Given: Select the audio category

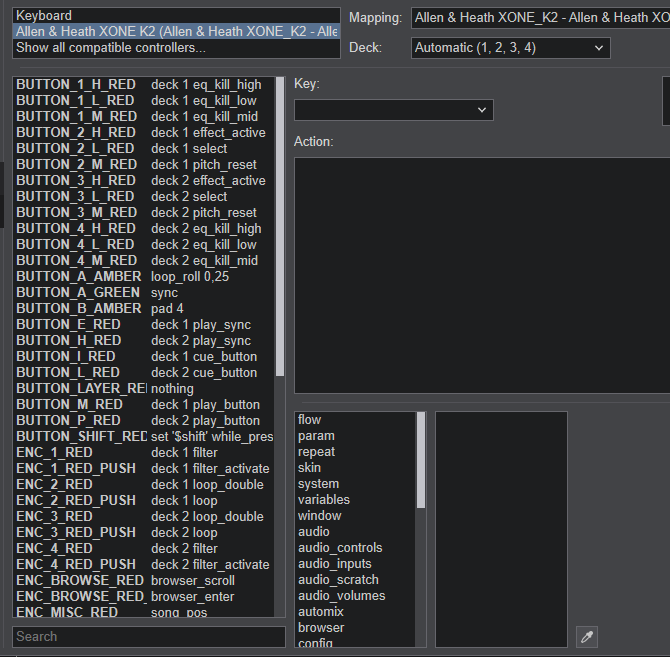Looking at the screenshot, I should coord(356,532).
